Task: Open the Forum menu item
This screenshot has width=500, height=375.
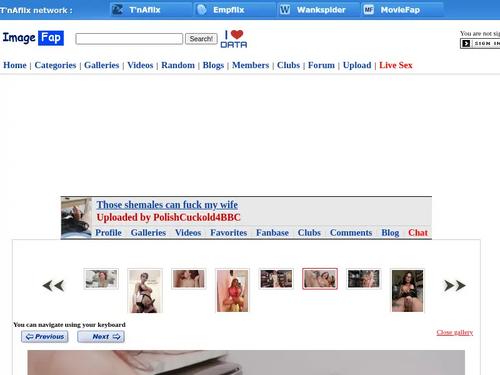Action: [321, 65]
